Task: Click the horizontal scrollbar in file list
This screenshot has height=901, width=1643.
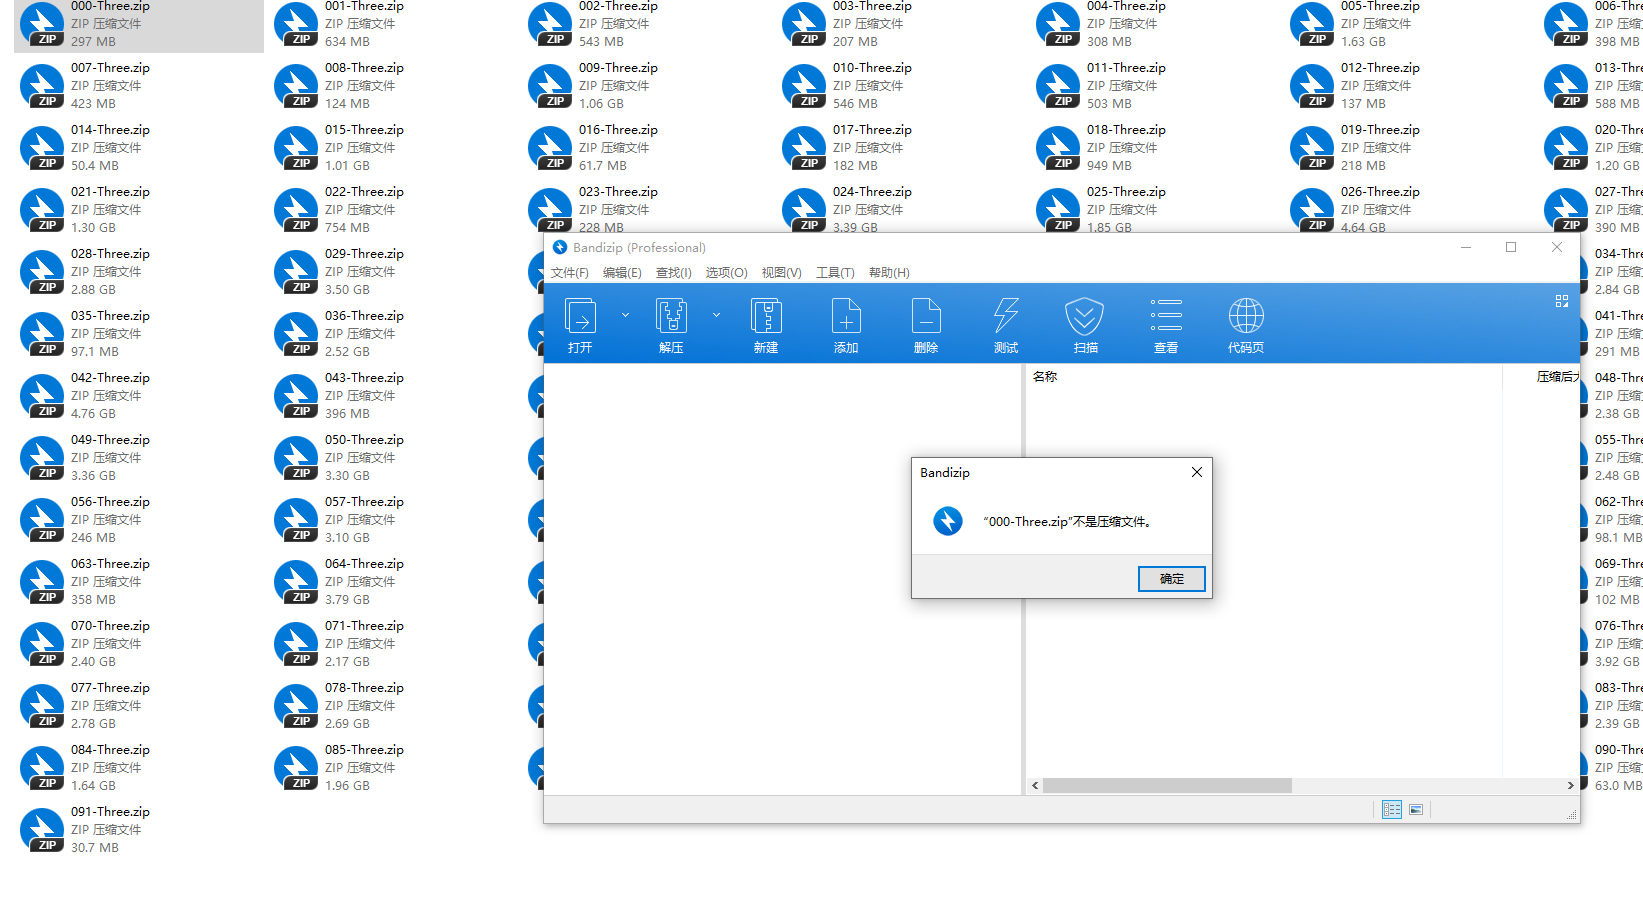Action: tap(1166, 786)
